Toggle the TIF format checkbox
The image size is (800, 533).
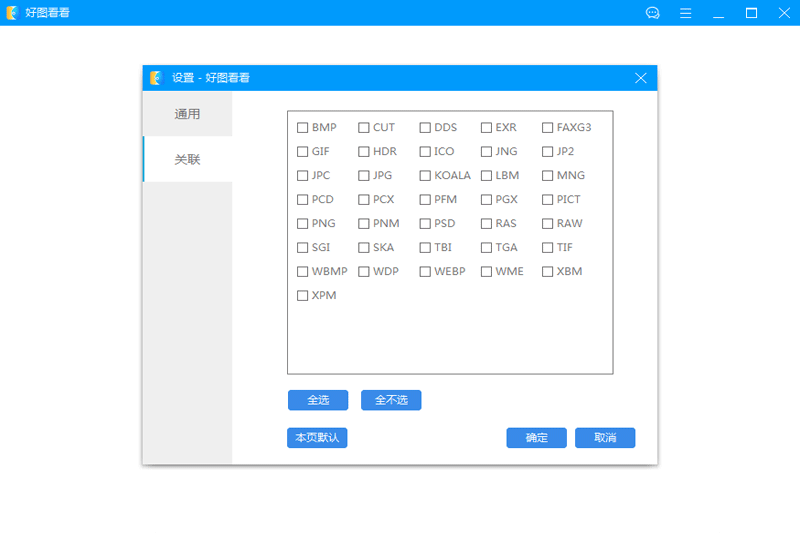548,248
